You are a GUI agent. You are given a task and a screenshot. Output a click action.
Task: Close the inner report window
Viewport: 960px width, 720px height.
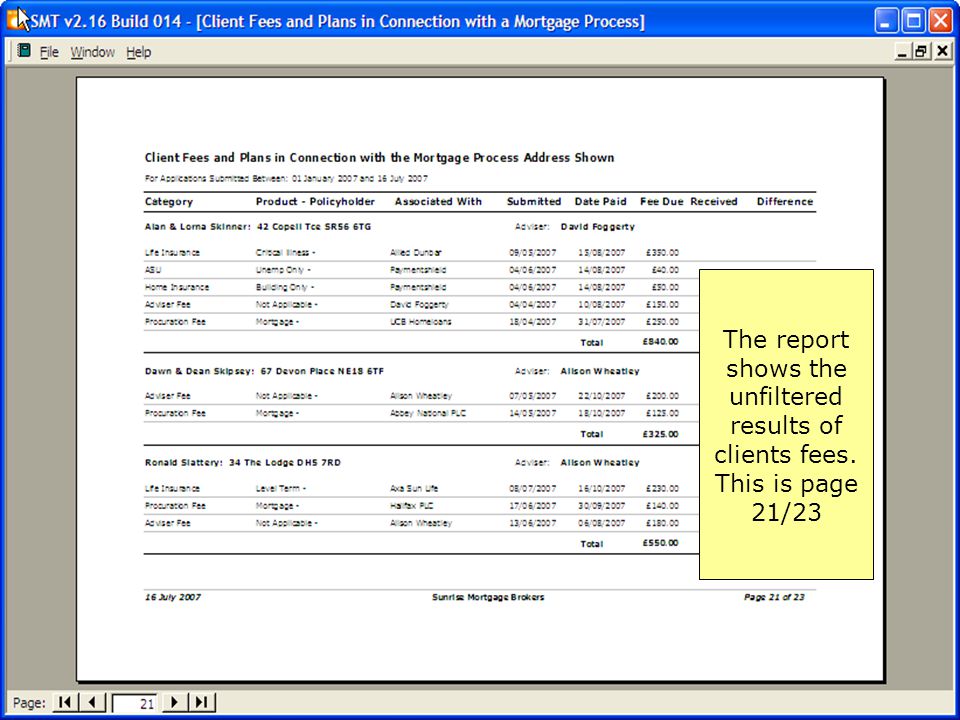pos(942,51)
